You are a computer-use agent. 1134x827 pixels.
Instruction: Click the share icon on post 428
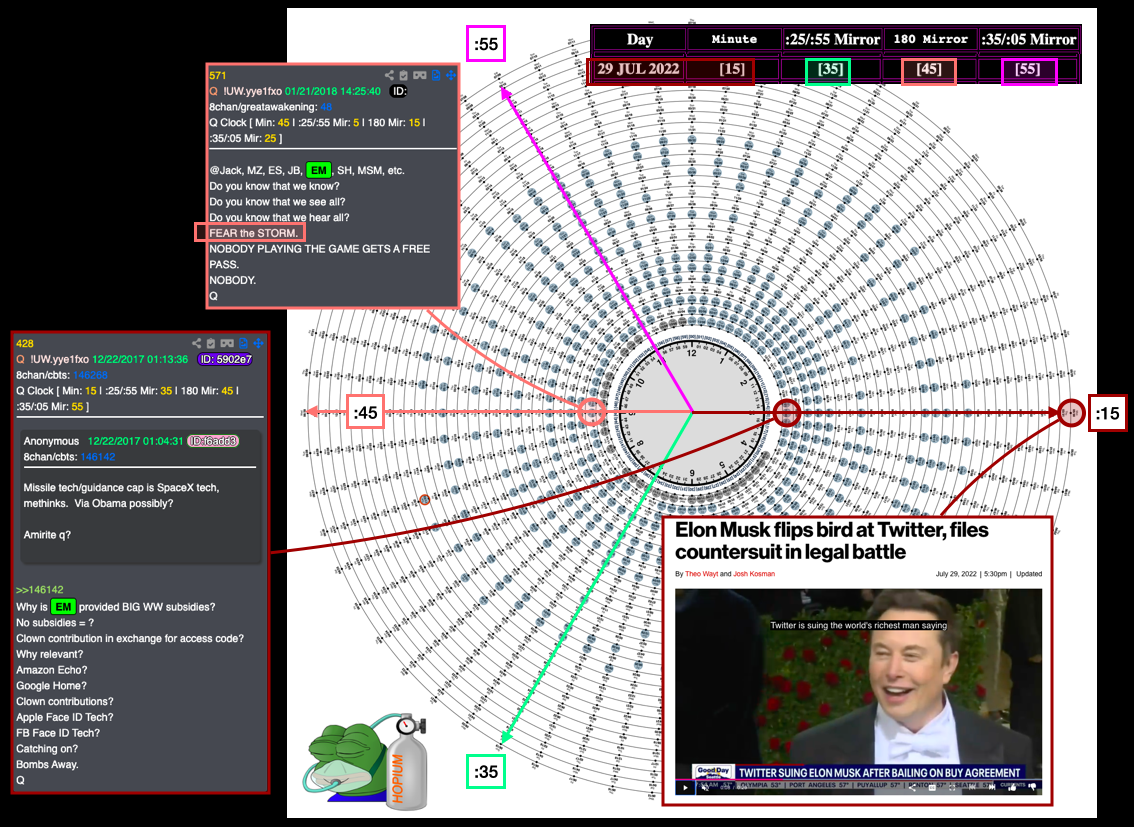[x=197, y=343]
